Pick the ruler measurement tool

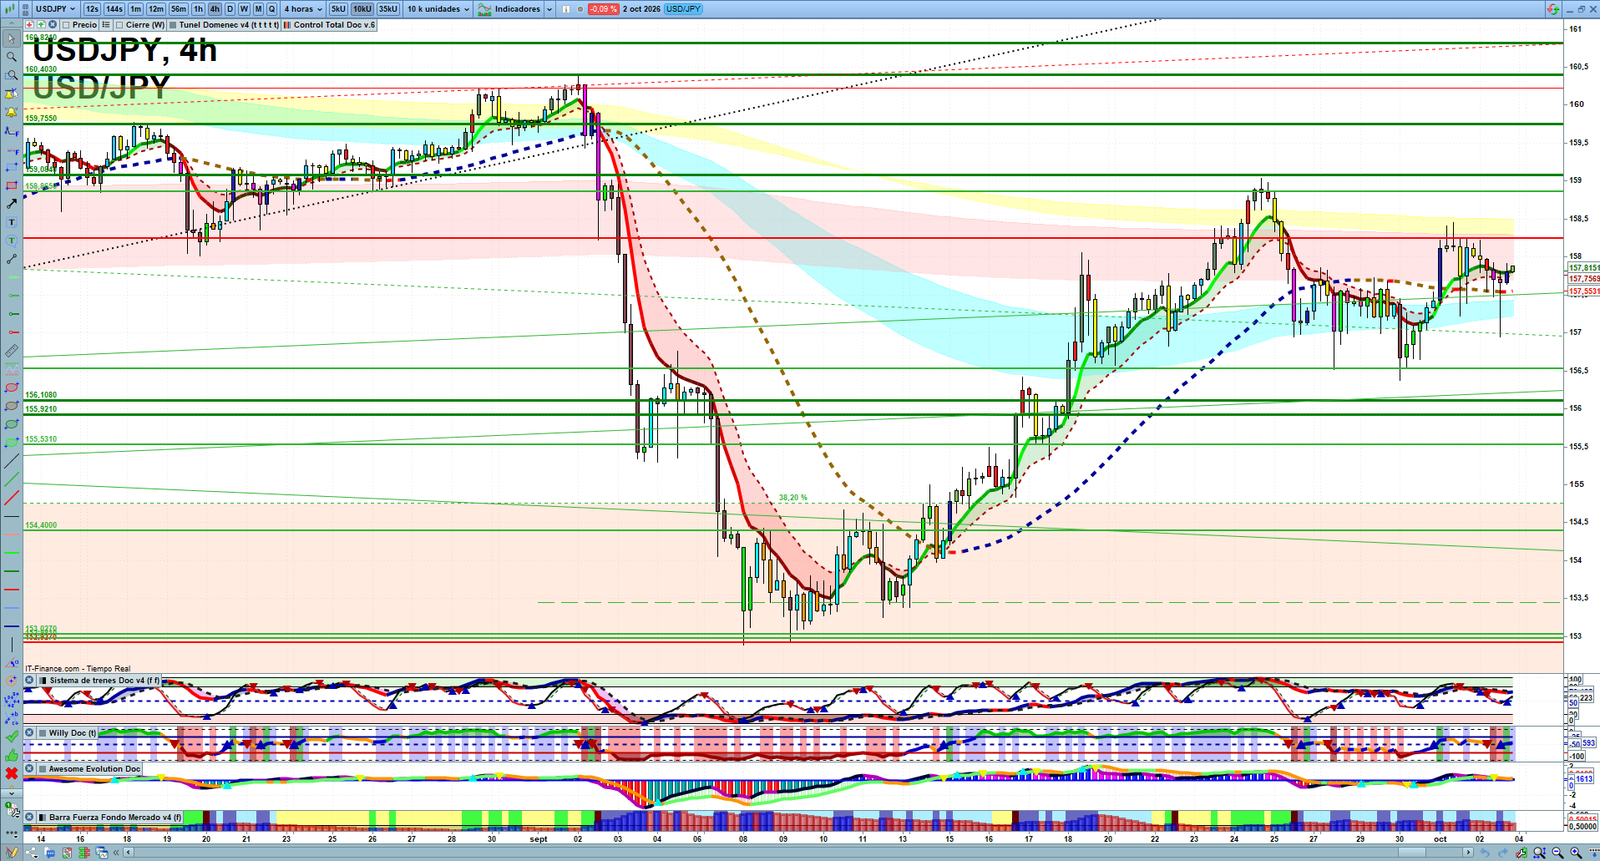point(11,351)
